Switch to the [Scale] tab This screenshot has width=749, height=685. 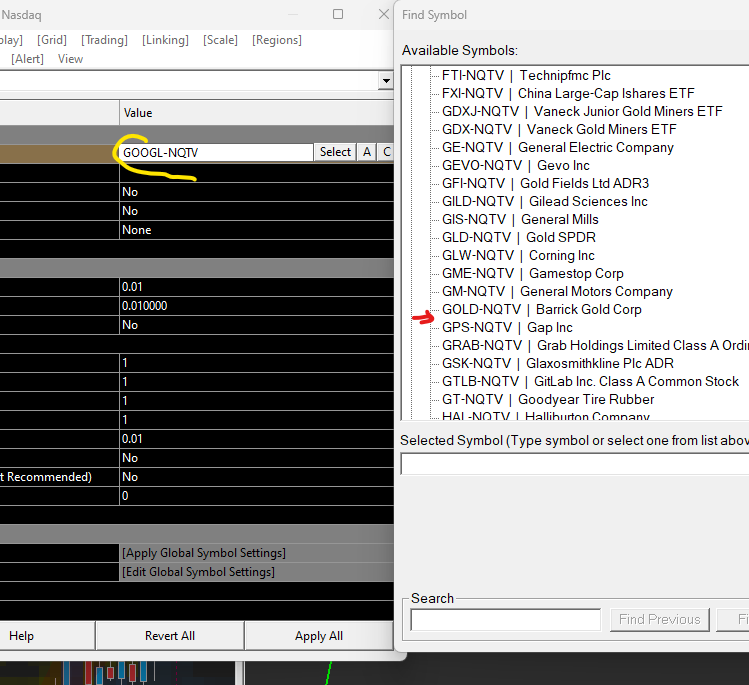[x=220, y=40]
